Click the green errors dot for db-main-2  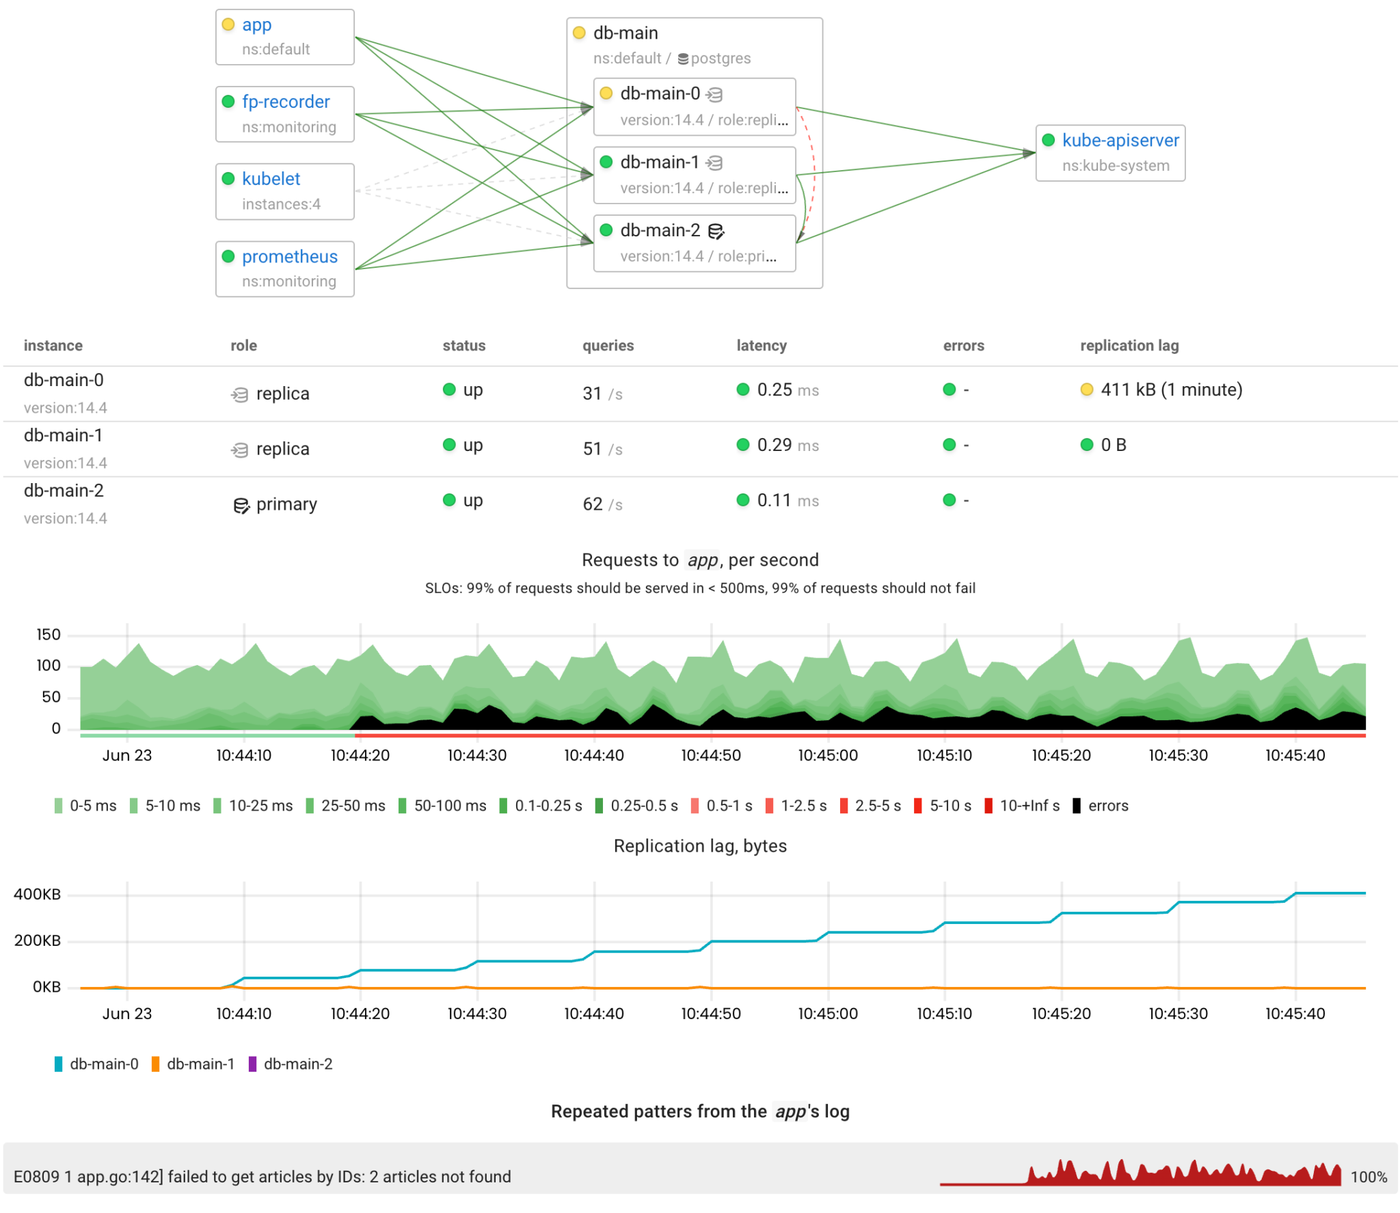[948, 501]
